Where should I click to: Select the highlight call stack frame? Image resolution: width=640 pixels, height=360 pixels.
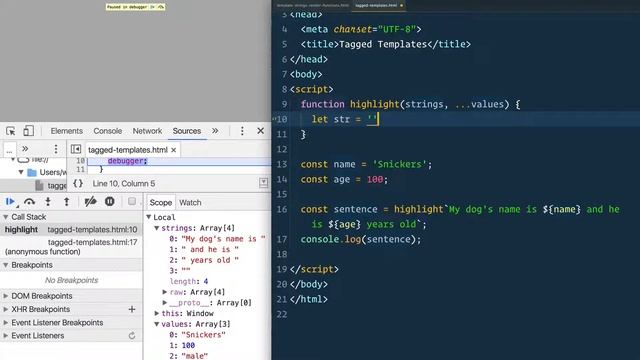pos(71,230)
